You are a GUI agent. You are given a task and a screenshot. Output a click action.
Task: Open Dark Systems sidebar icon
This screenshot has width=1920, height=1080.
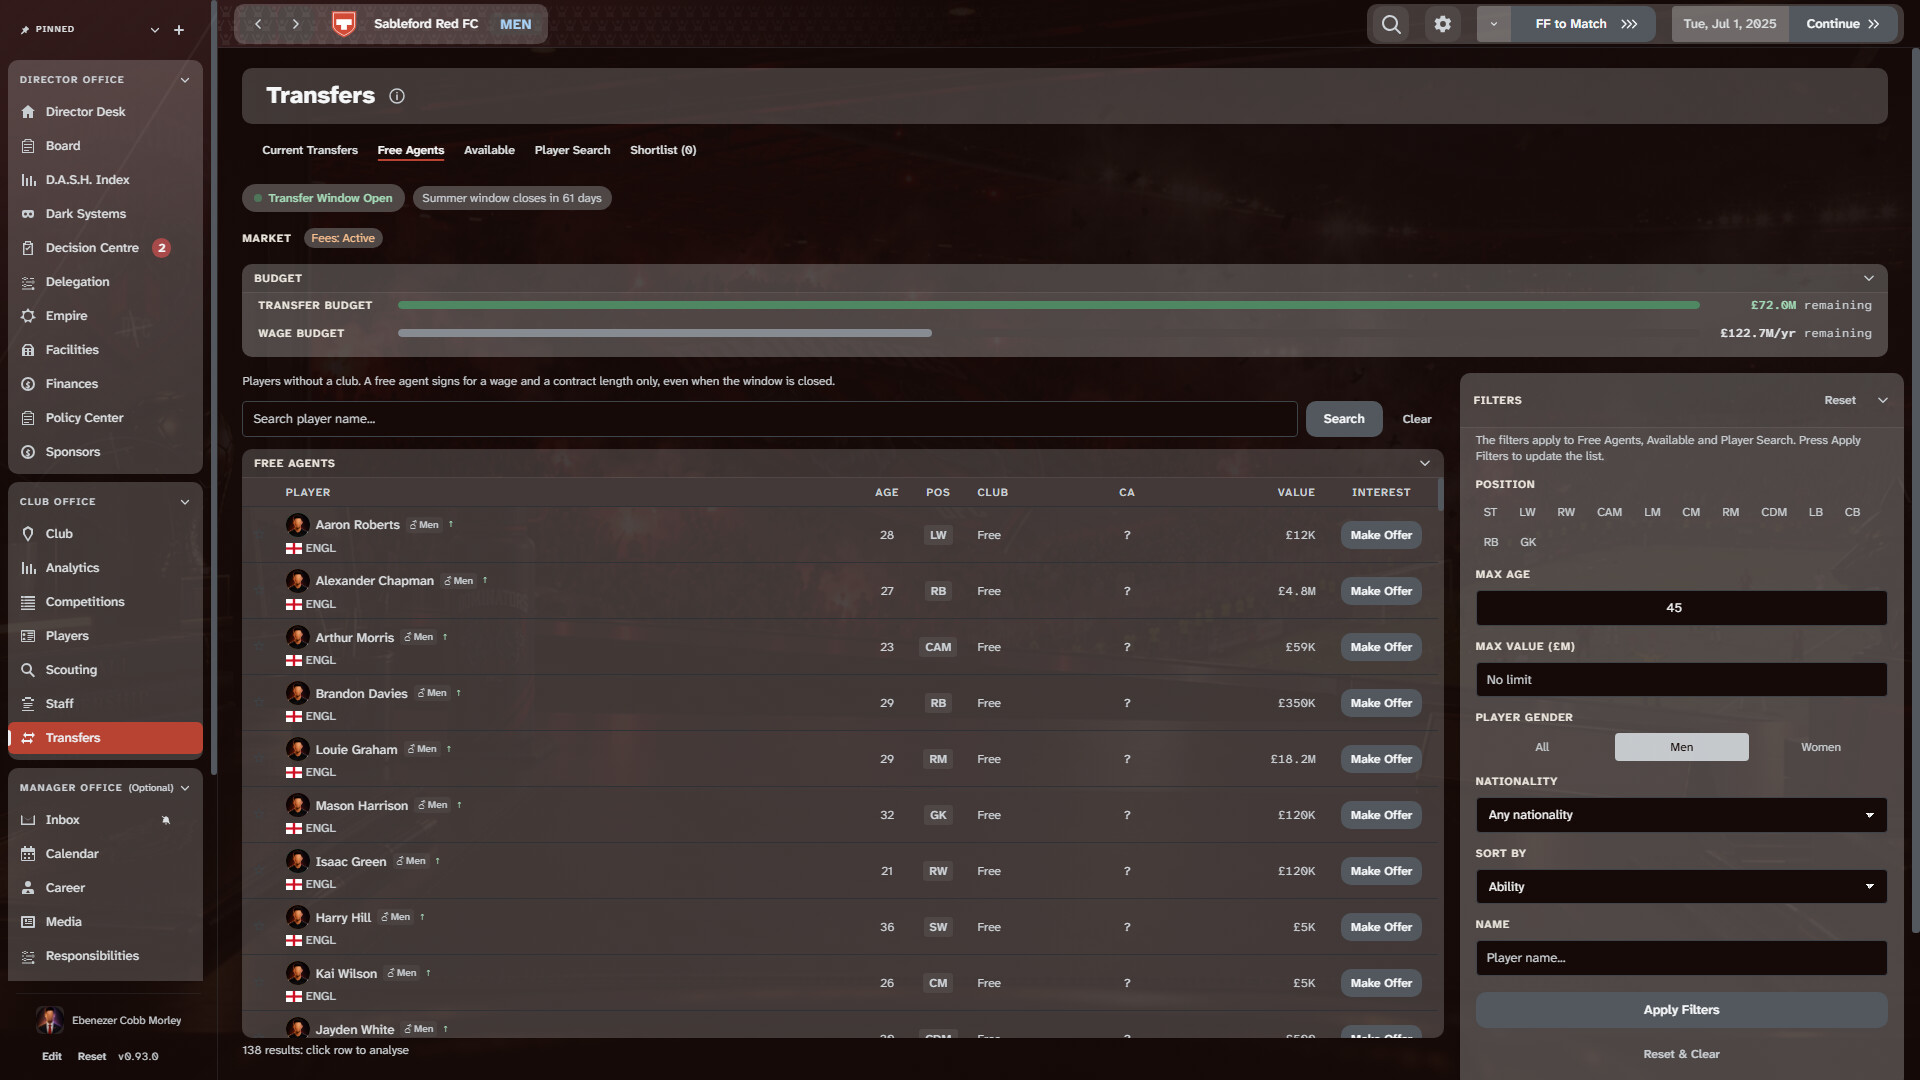tap(28, 214)
